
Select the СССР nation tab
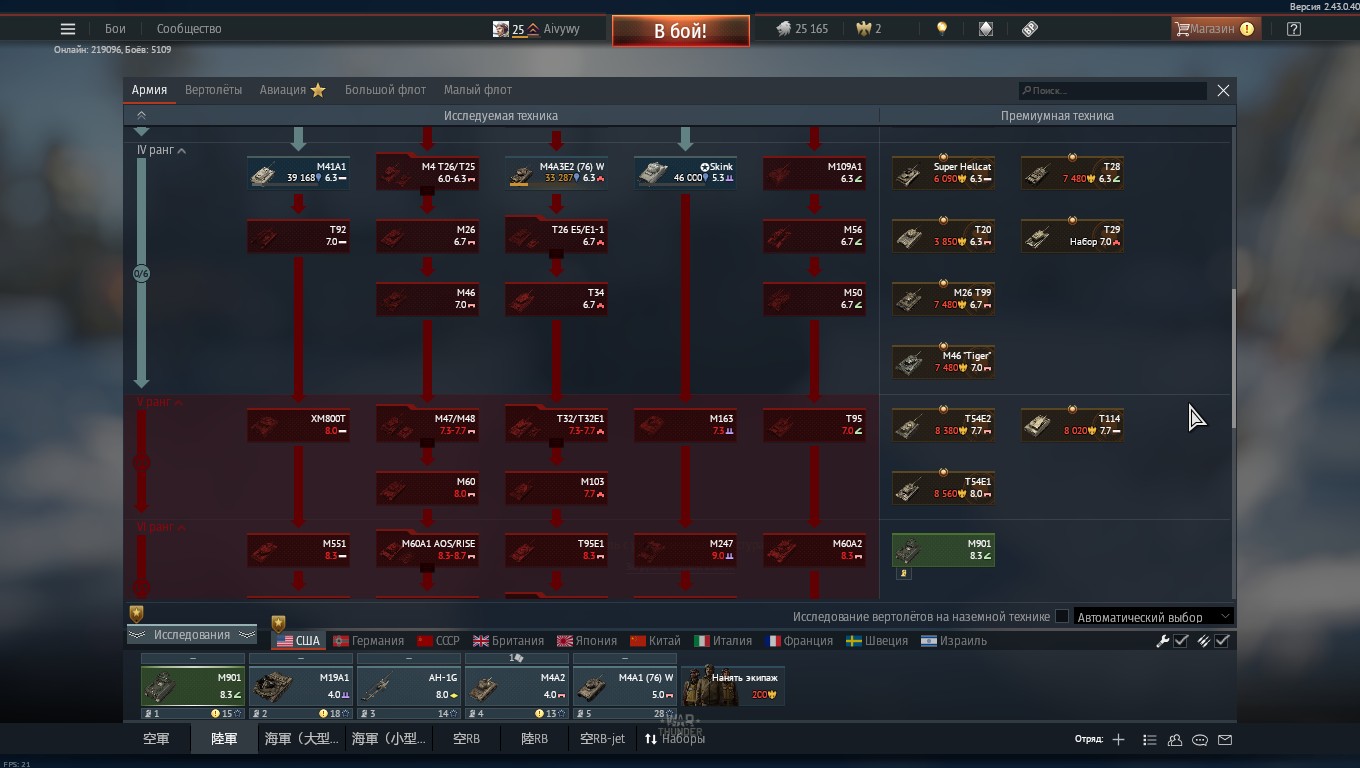(438, 641)
